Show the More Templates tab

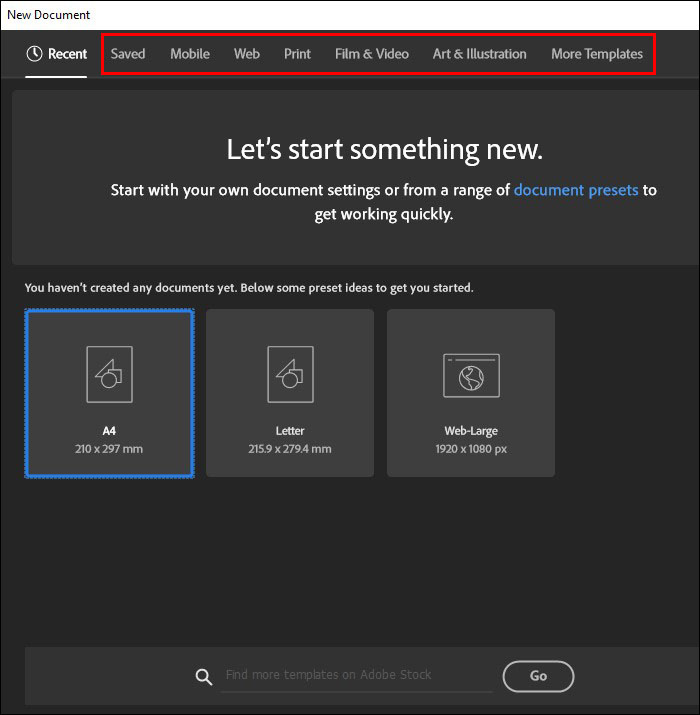click(x=597, y=54)
